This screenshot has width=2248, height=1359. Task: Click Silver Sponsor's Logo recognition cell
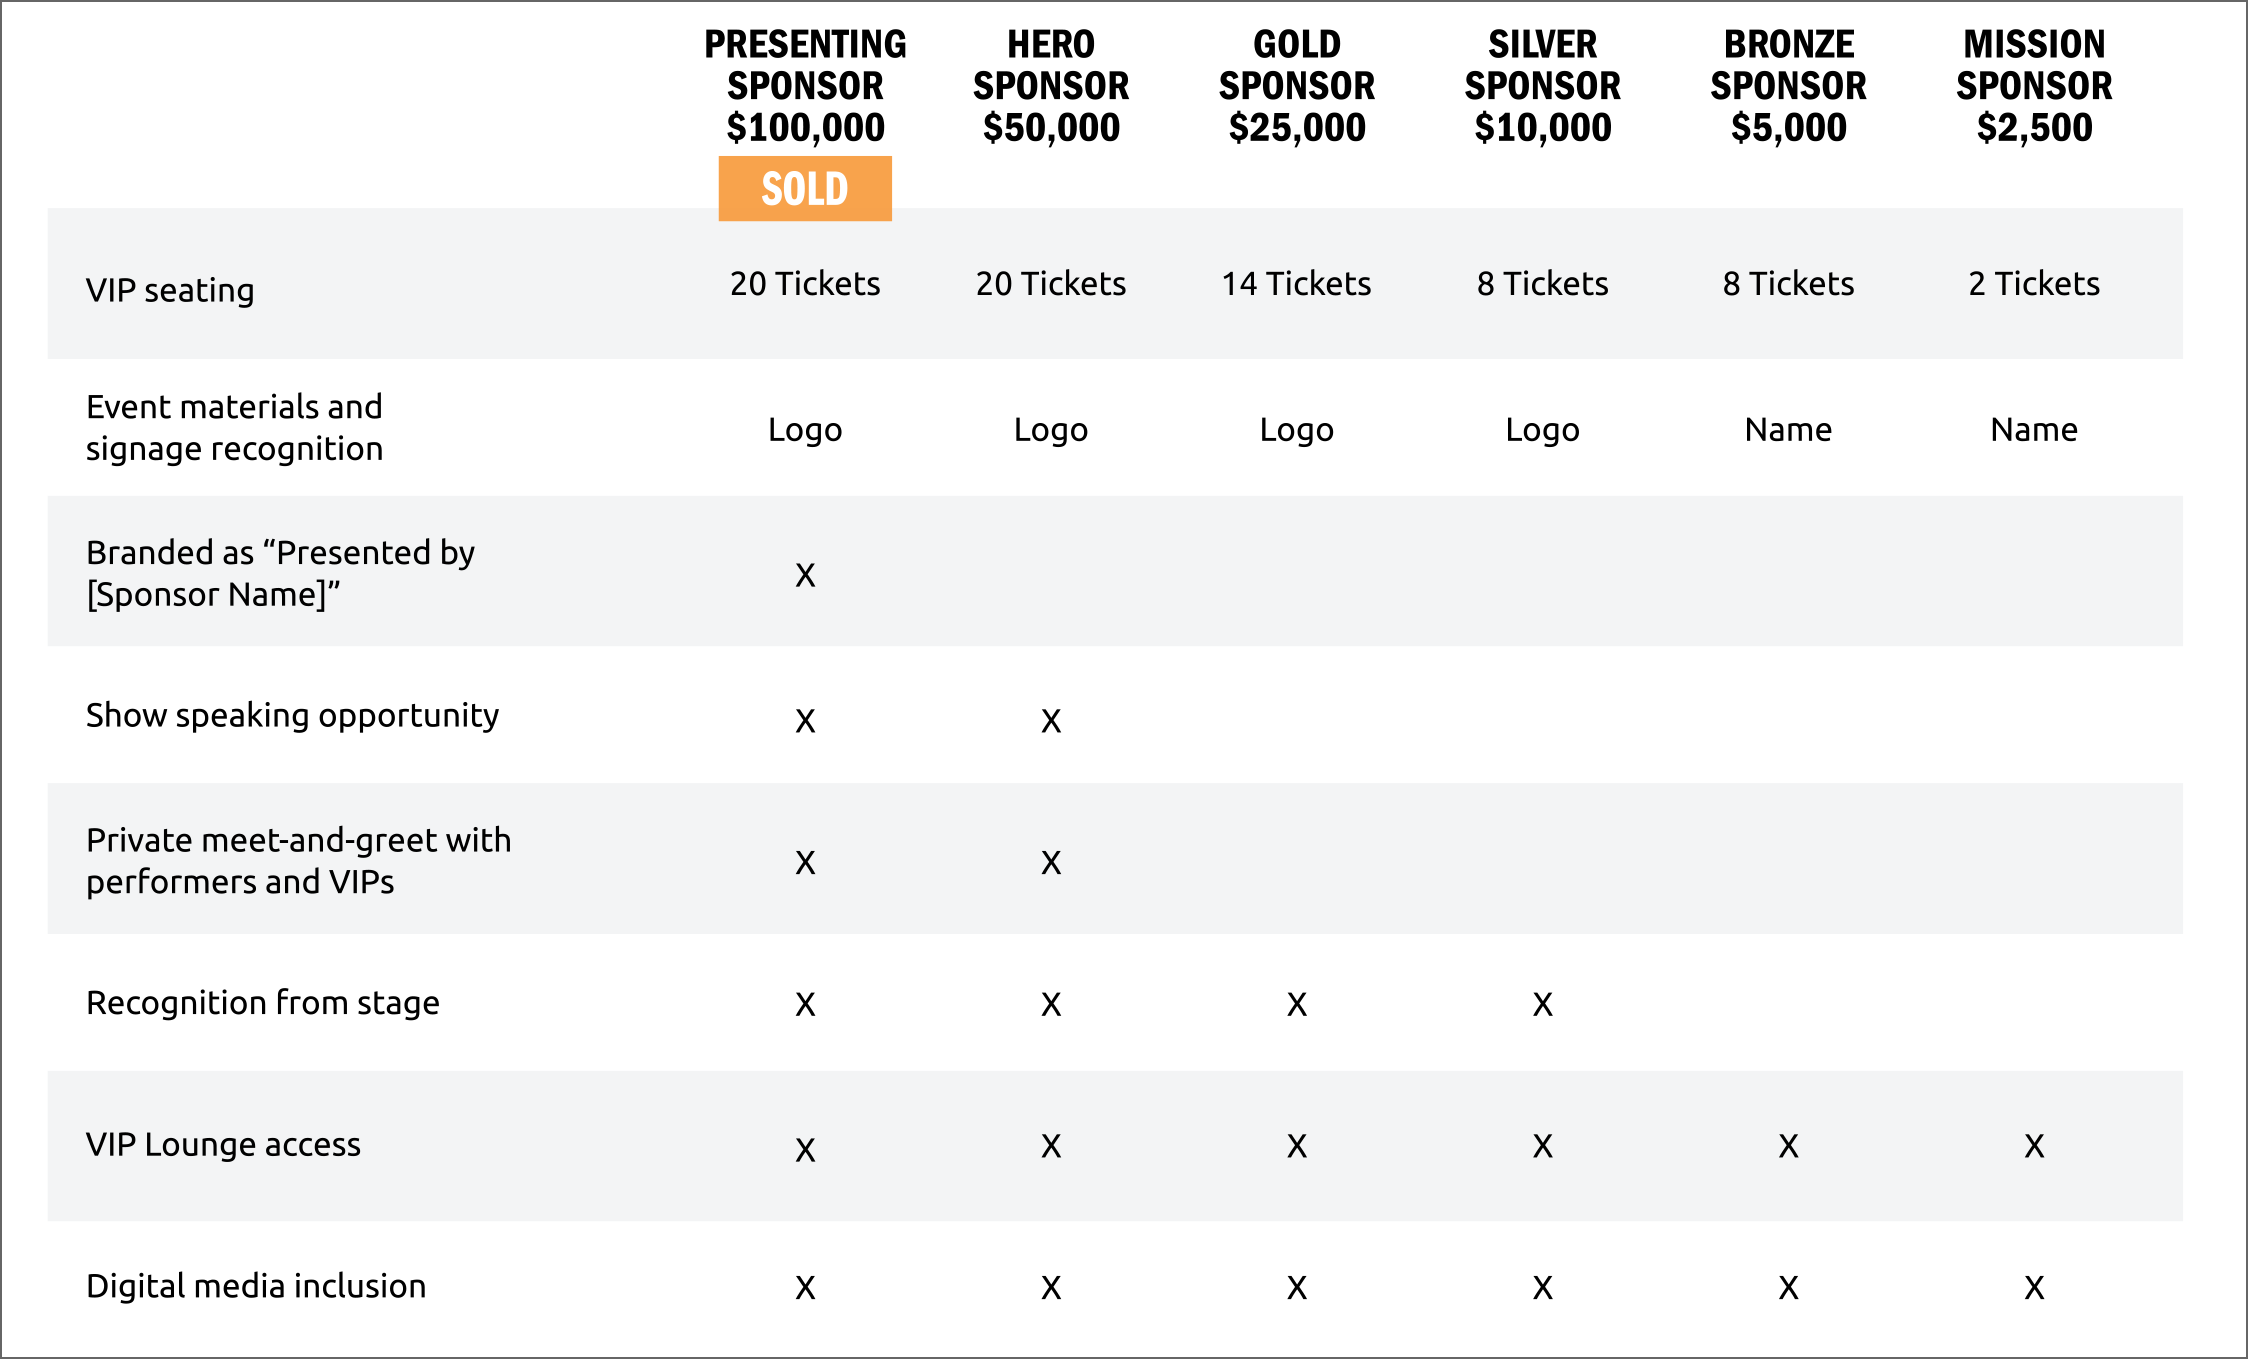pyautogui.click(x=1543, y=430)
